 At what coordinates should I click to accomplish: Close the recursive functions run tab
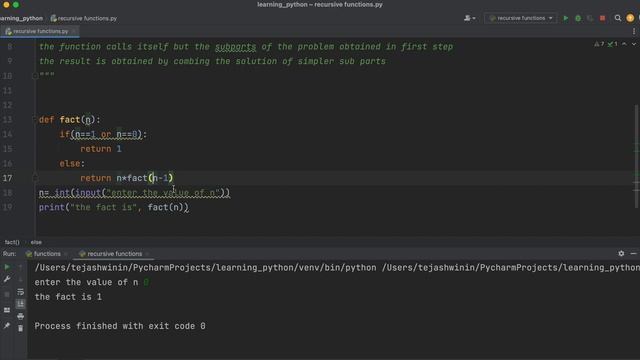[x=147, y=254]
